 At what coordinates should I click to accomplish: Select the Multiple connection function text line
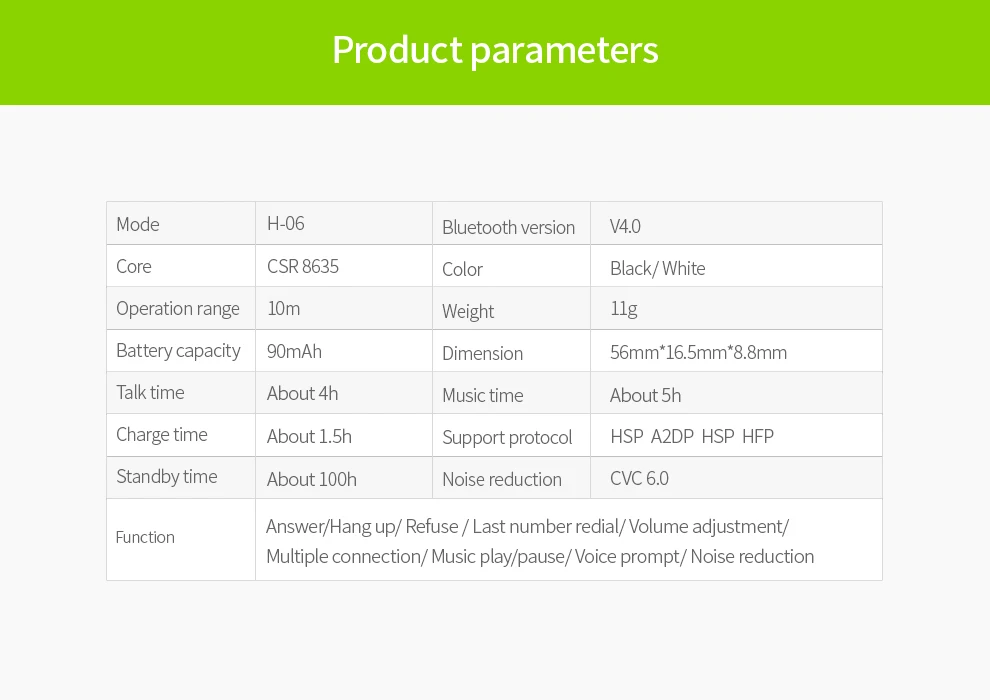540,557
